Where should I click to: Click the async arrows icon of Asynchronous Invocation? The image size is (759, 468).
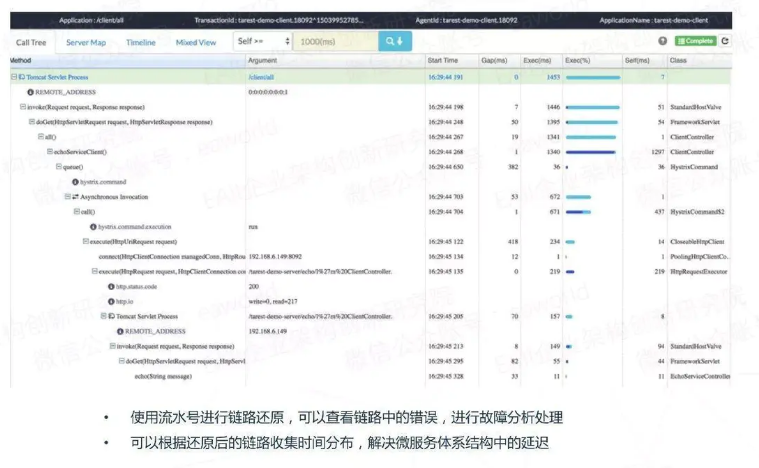(75, 197)
